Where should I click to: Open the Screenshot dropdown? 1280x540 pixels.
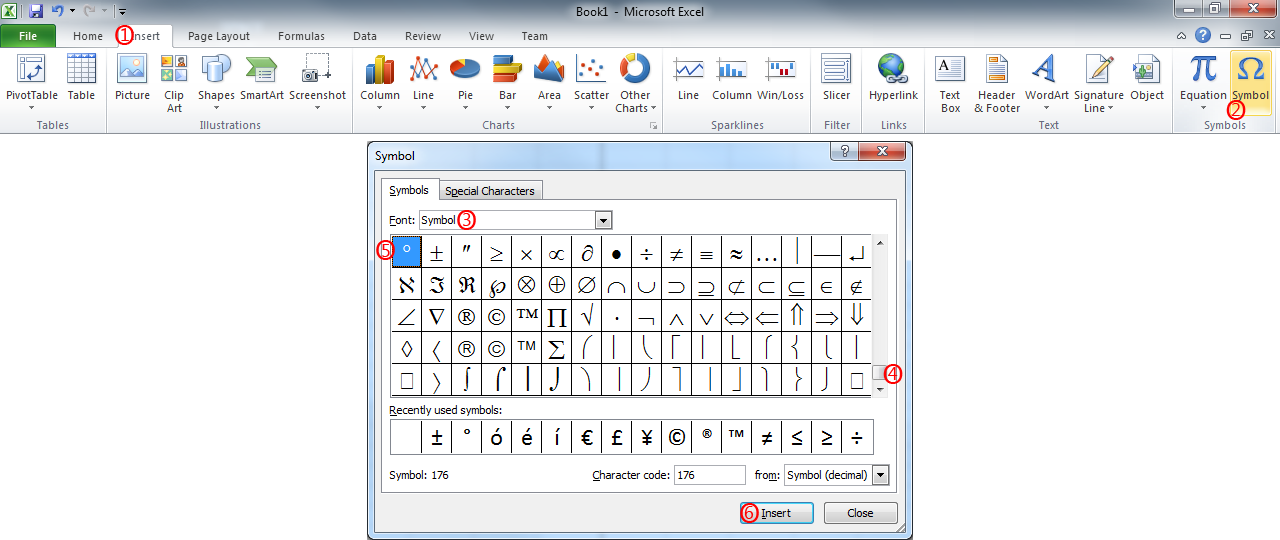(x=318, y=82)
